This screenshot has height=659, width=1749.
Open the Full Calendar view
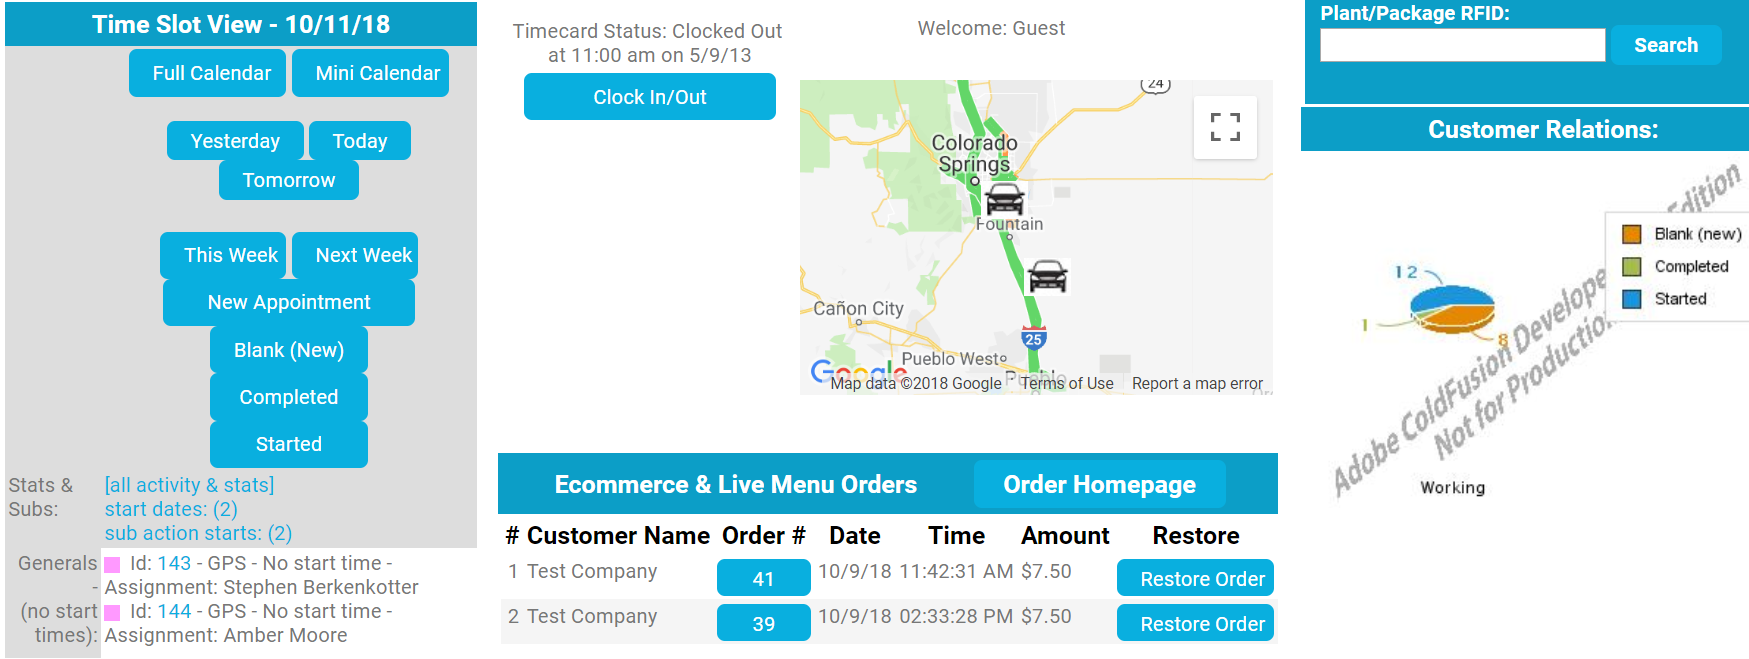(x=211, y=73)
